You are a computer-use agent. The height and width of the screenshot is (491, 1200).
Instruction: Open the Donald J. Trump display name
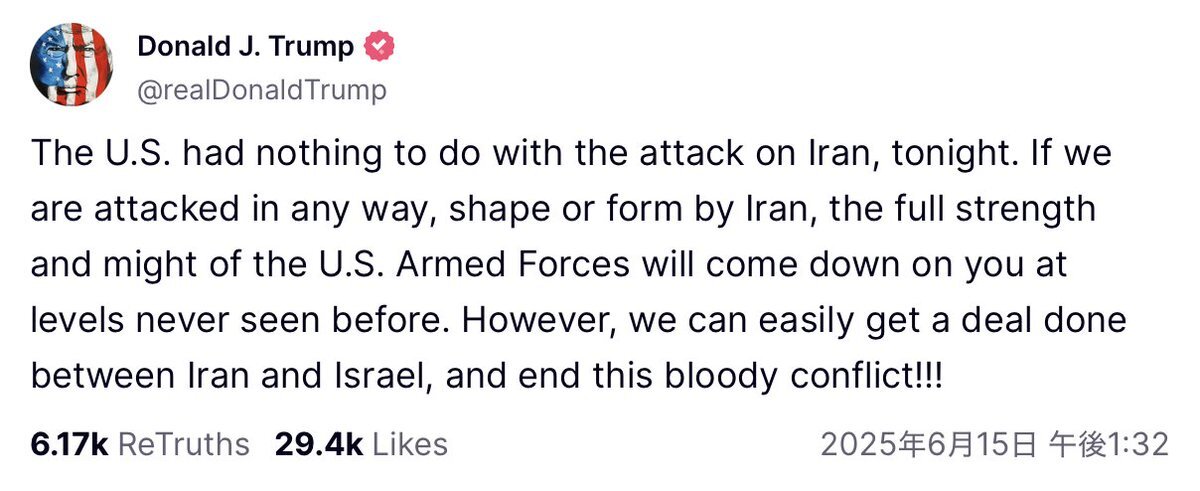(245, 46)
